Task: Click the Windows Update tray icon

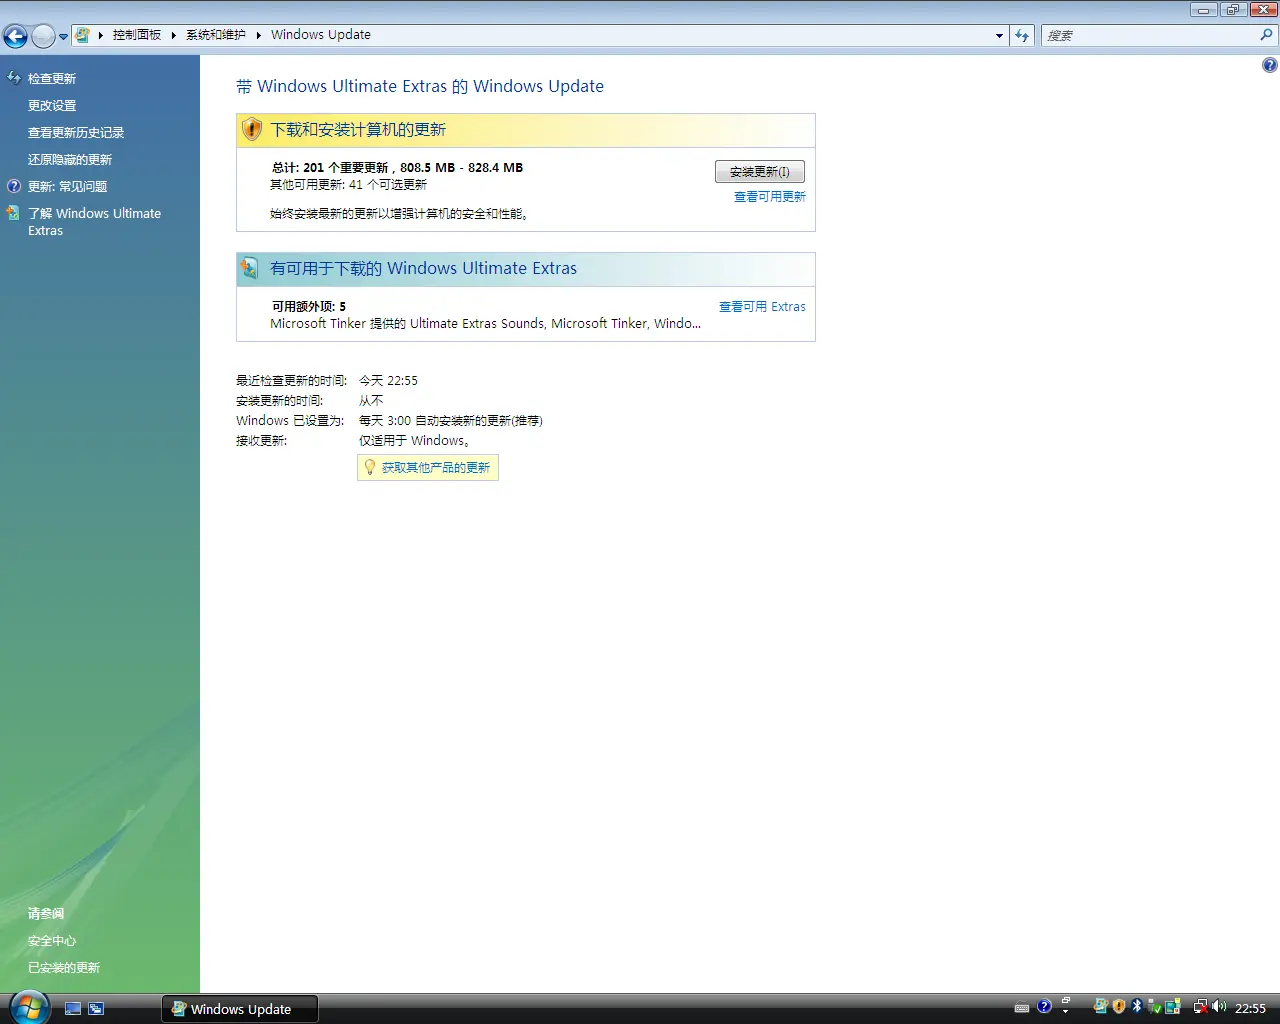Action: pyautogui.click(x=1100, y=1007)
